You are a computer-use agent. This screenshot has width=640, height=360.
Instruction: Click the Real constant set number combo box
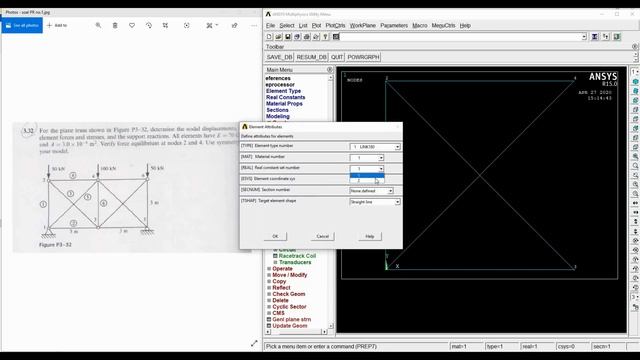(x=367, y=169)
